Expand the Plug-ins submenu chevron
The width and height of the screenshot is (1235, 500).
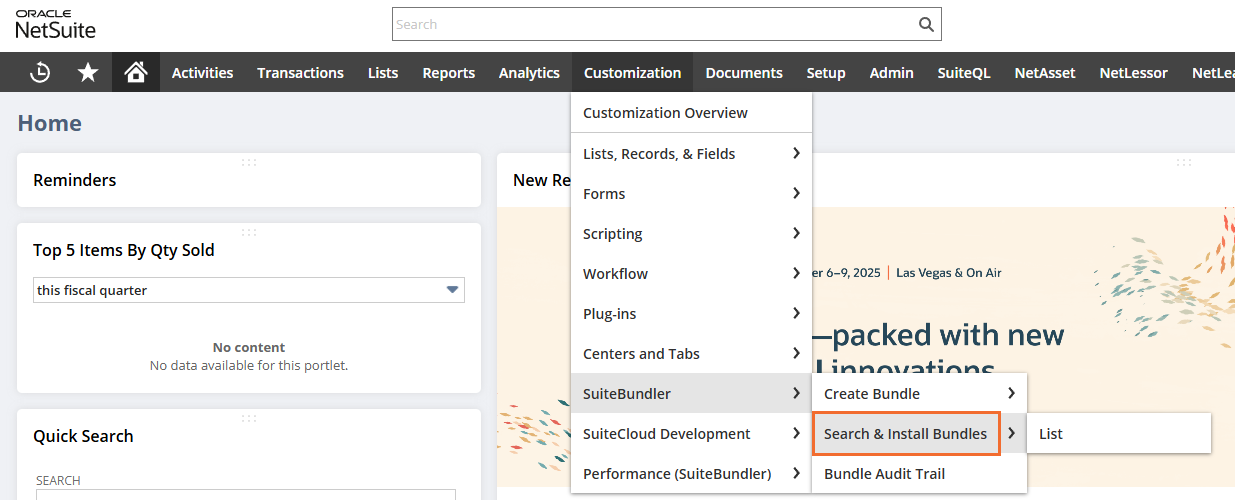pyautogui.click(x=796, y=313)
